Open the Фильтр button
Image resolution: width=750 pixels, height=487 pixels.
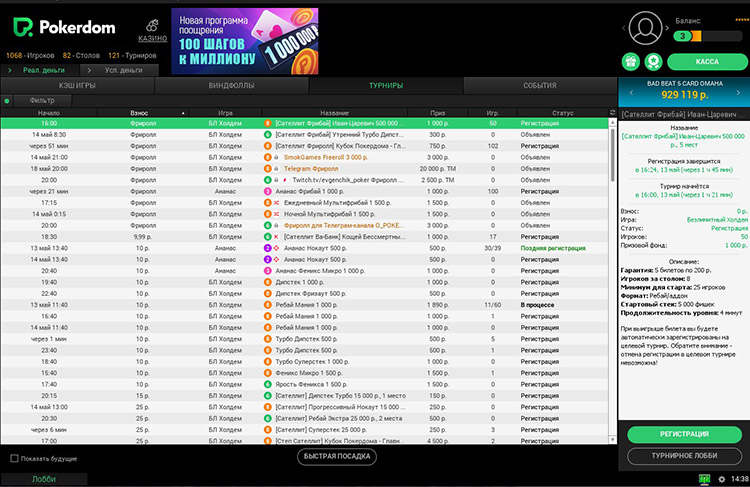pos(42,100)
